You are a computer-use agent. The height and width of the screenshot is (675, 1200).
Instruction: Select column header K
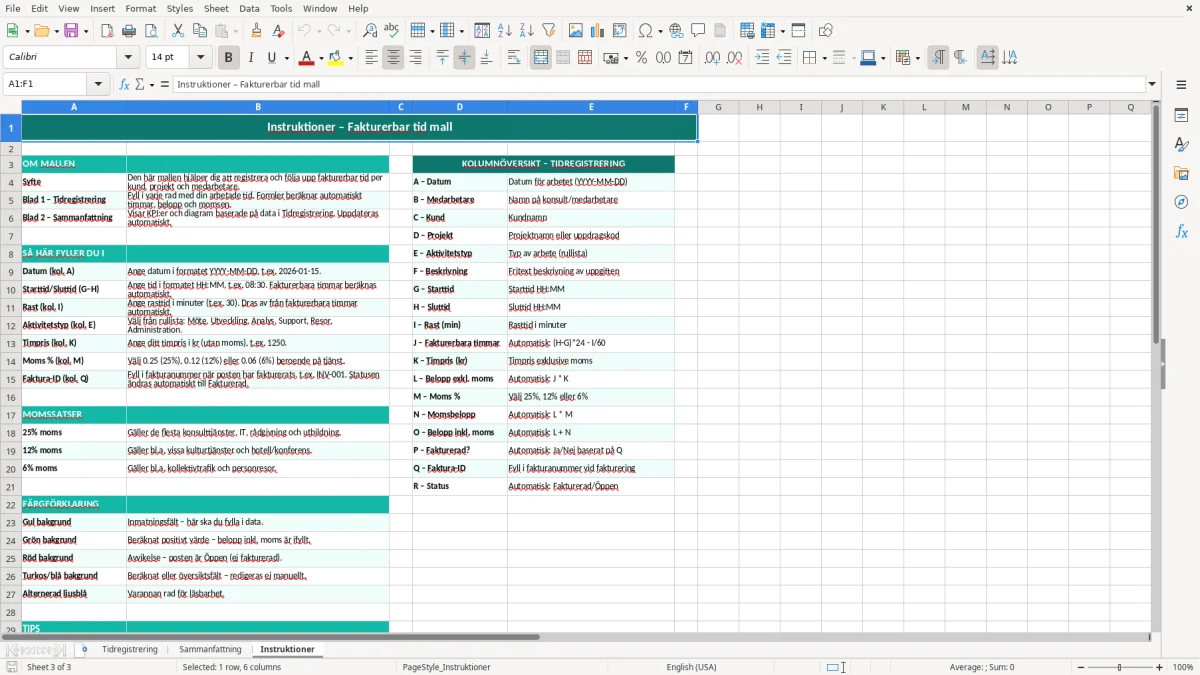882,107
